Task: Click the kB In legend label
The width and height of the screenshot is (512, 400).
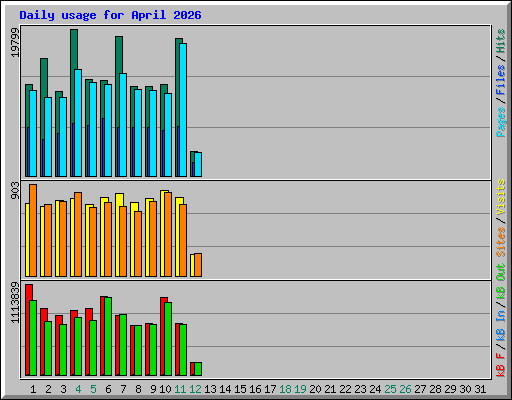Action: coord(501,326)
